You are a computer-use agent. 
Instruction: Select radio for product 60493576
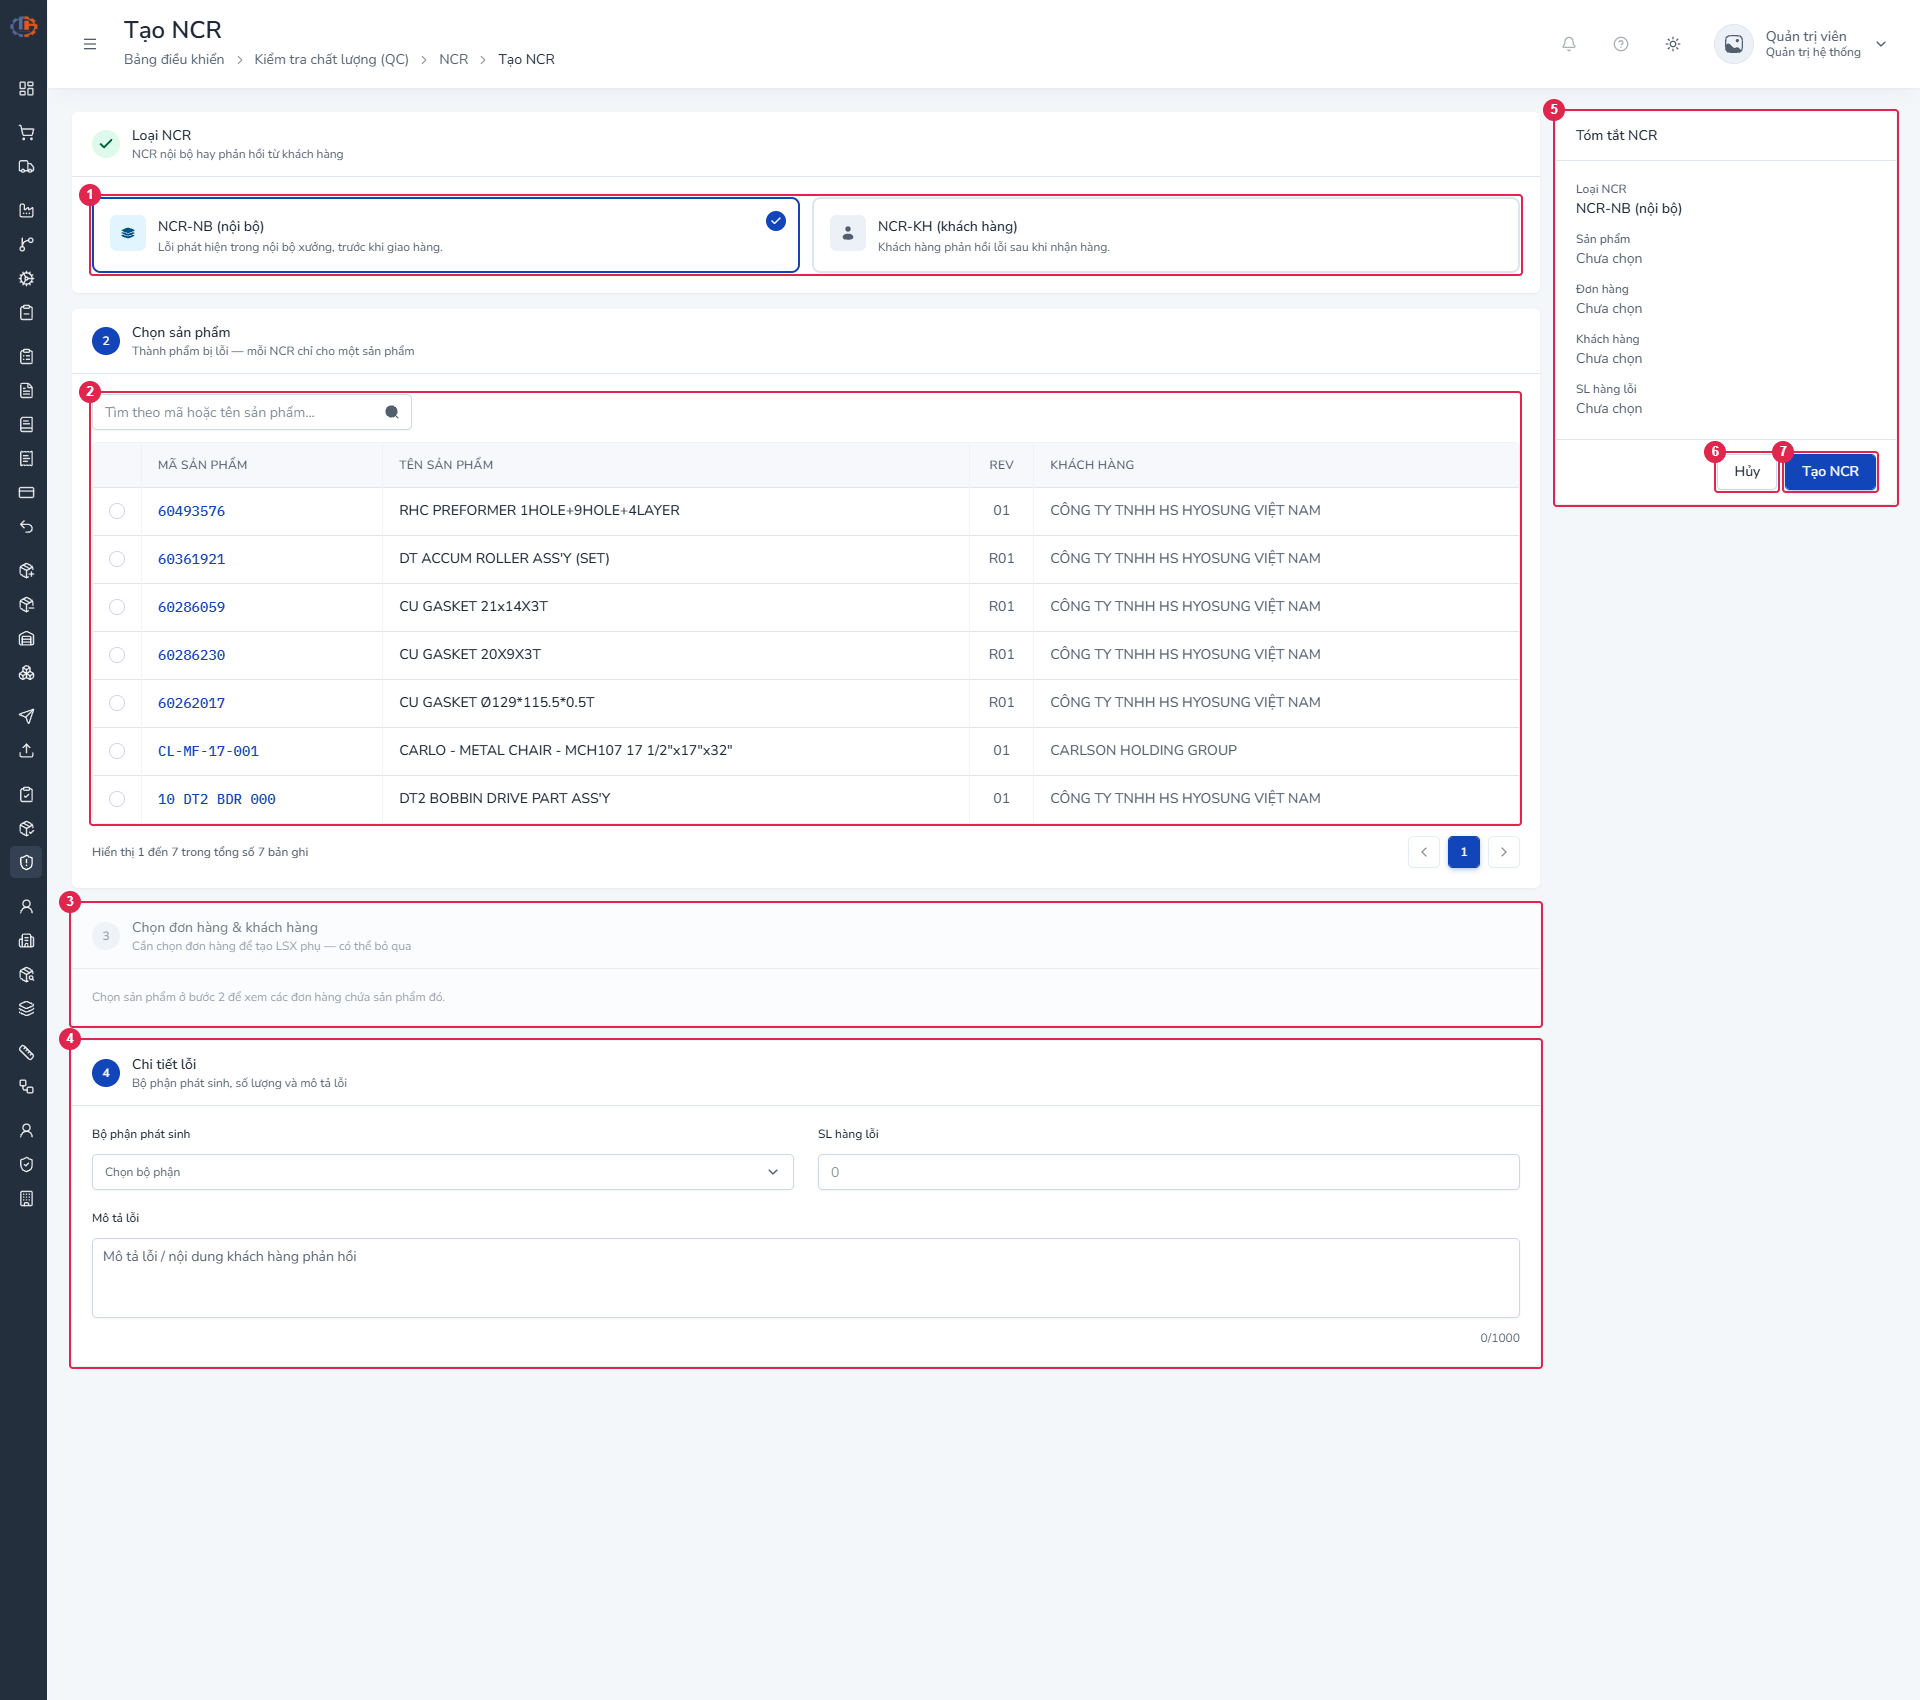pos(117,511)
